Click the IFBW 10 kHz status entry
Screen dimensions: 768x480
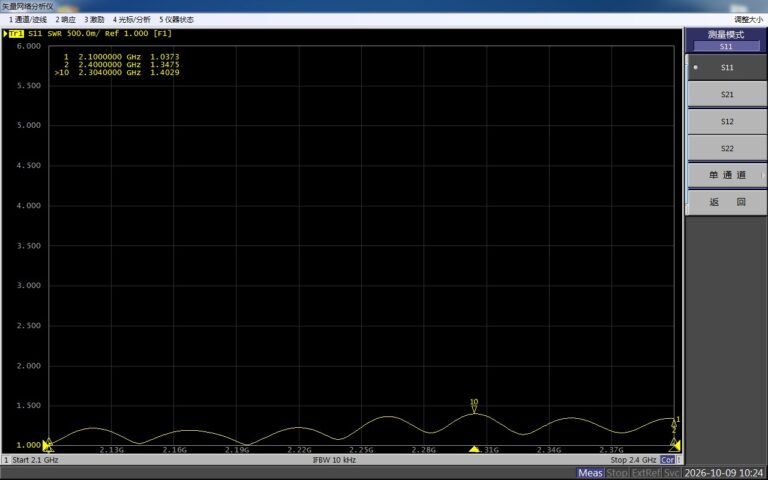(x=334, y=460)
